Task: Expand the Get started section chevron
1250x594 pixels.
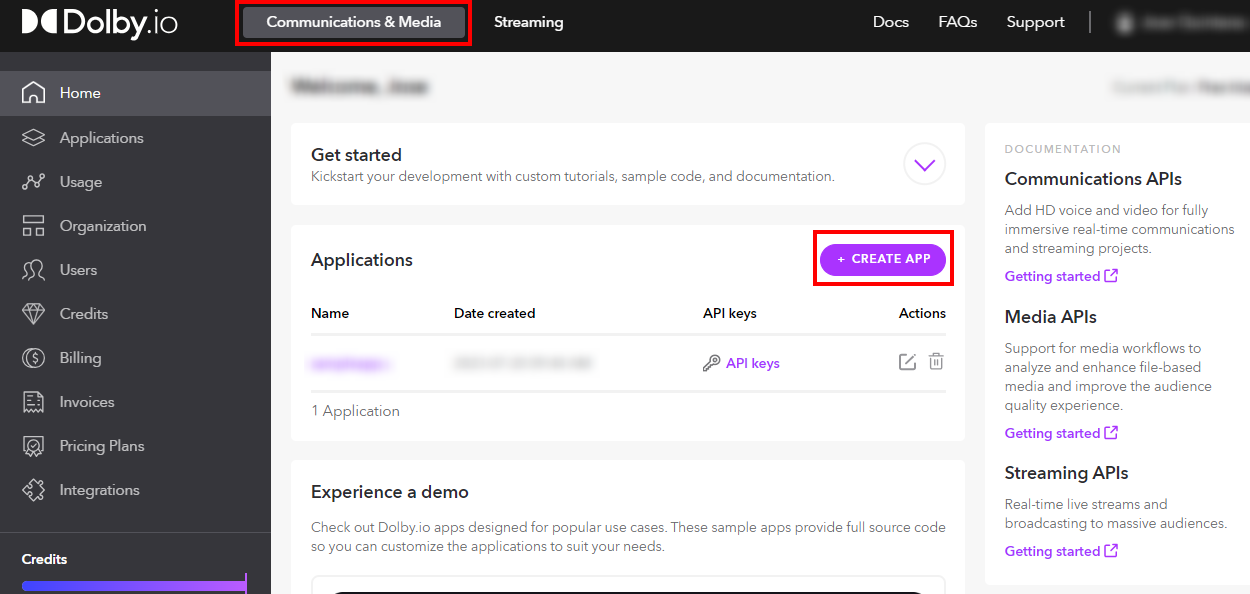Action: (924, 165)
